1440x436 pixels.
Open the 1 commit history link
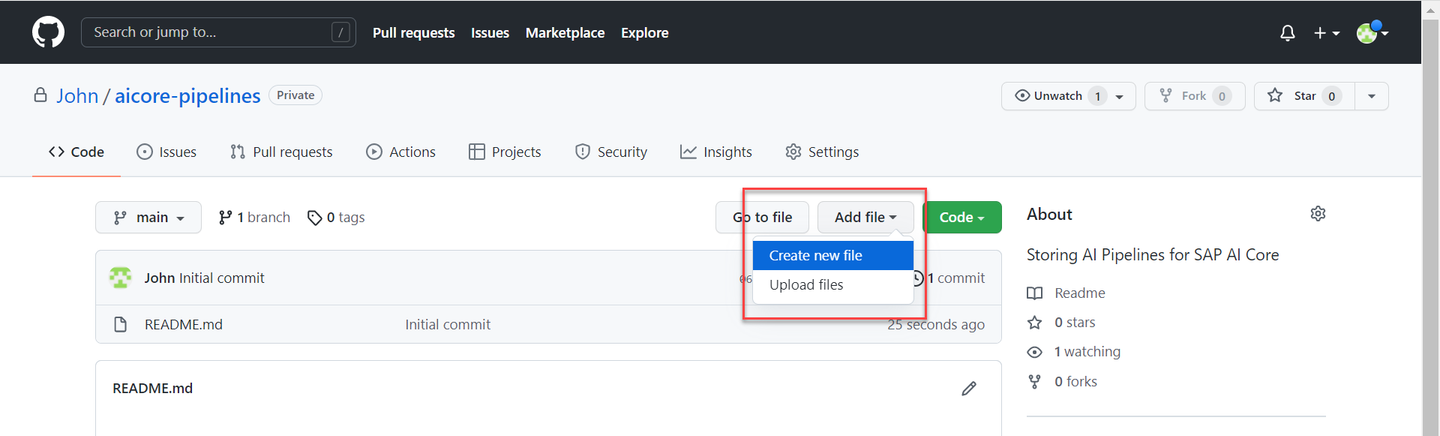point(948,278)
